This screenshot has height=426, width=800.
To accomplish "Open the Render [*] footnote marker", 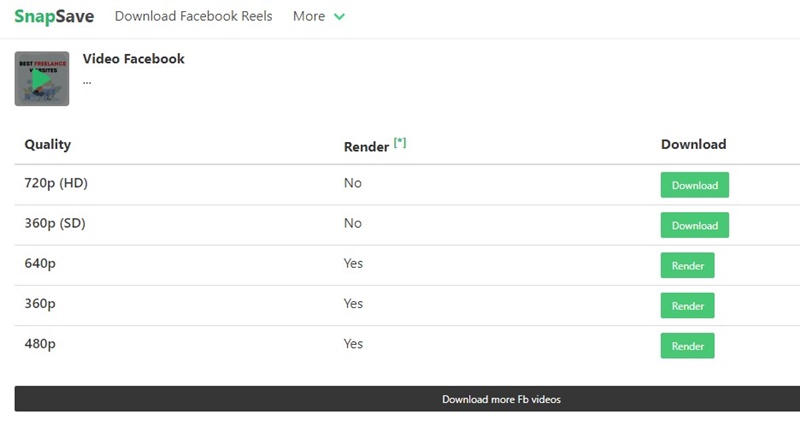I will tap(400, 143).
